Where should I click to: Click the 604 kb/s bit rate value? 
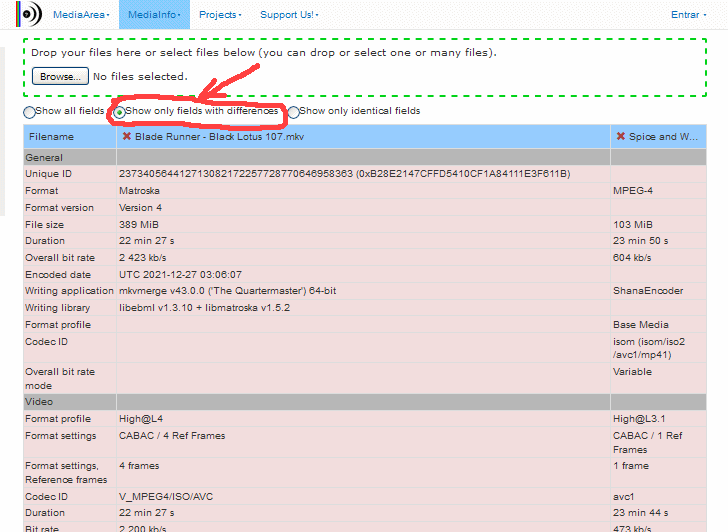coord(632,258)
